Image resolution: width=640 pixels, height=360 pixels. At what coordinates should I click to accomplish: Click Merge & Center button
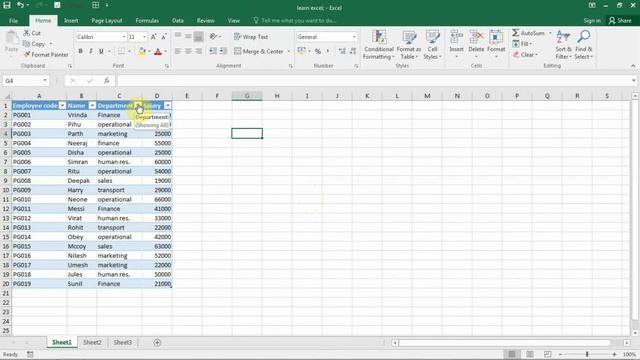pyautogui.click(x=259, y=51)
